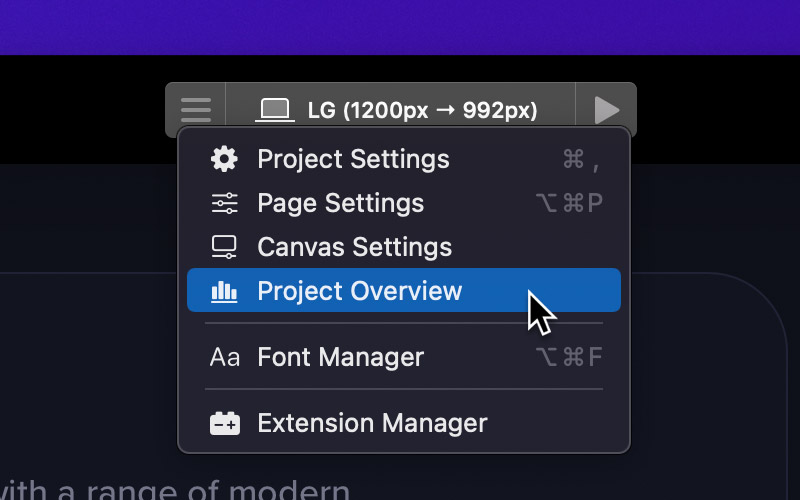Click the ⌥⌘P shortcut hint
Image resolution: width=800 pixels, height=500 pixels.
[x=569, y=203]
